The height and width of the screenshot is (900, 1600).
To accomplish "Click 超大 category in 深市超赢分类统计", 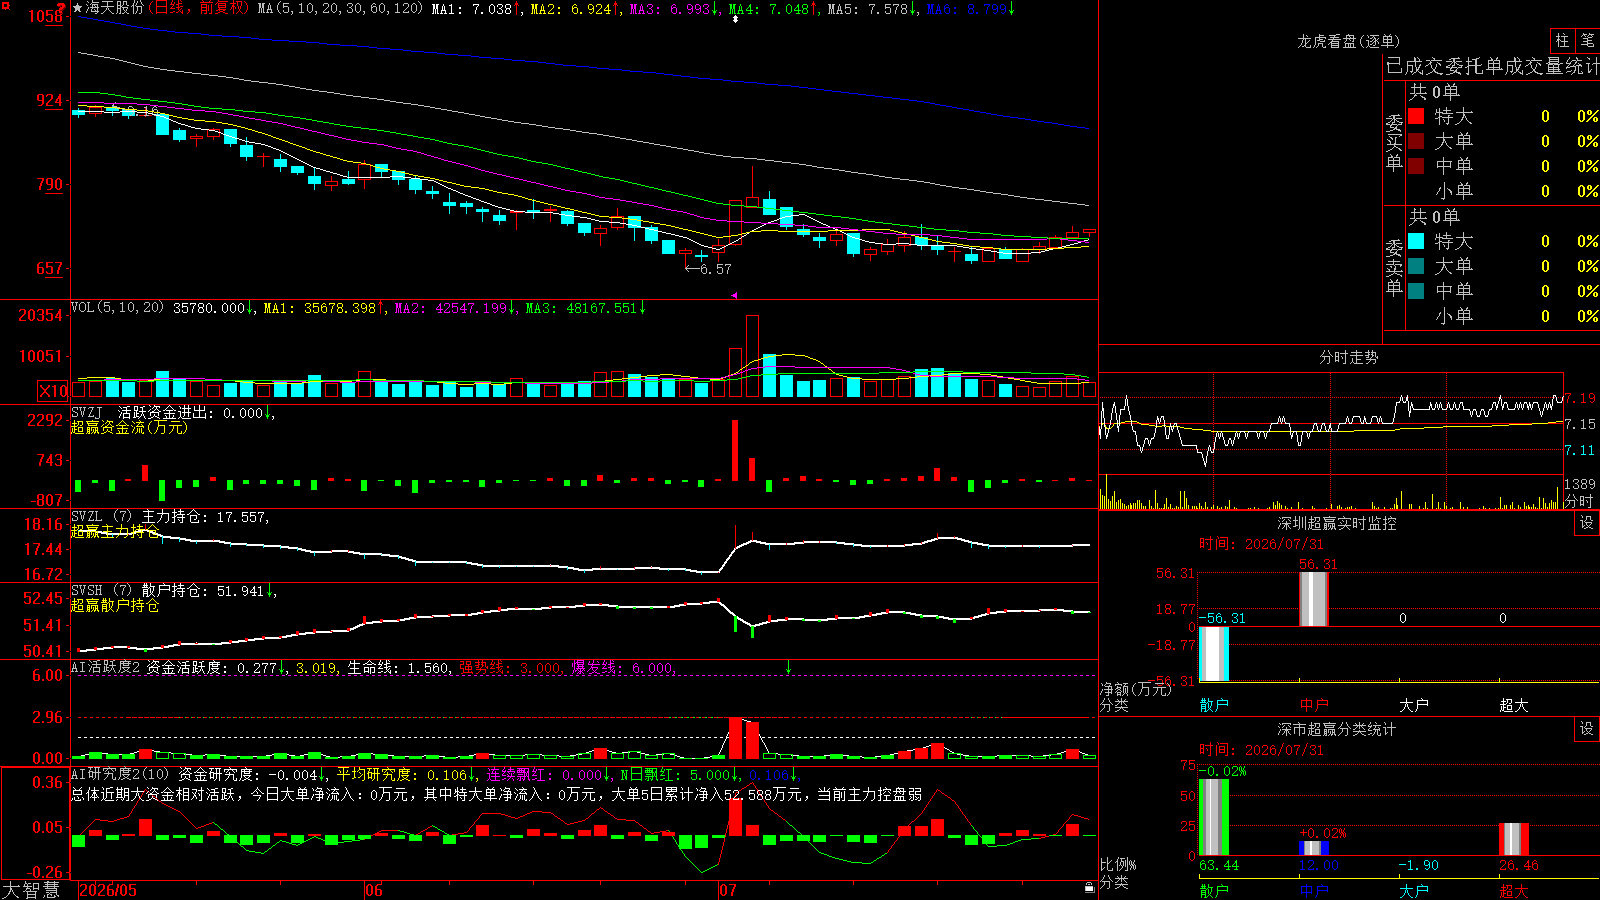I will pos(1513,891).
